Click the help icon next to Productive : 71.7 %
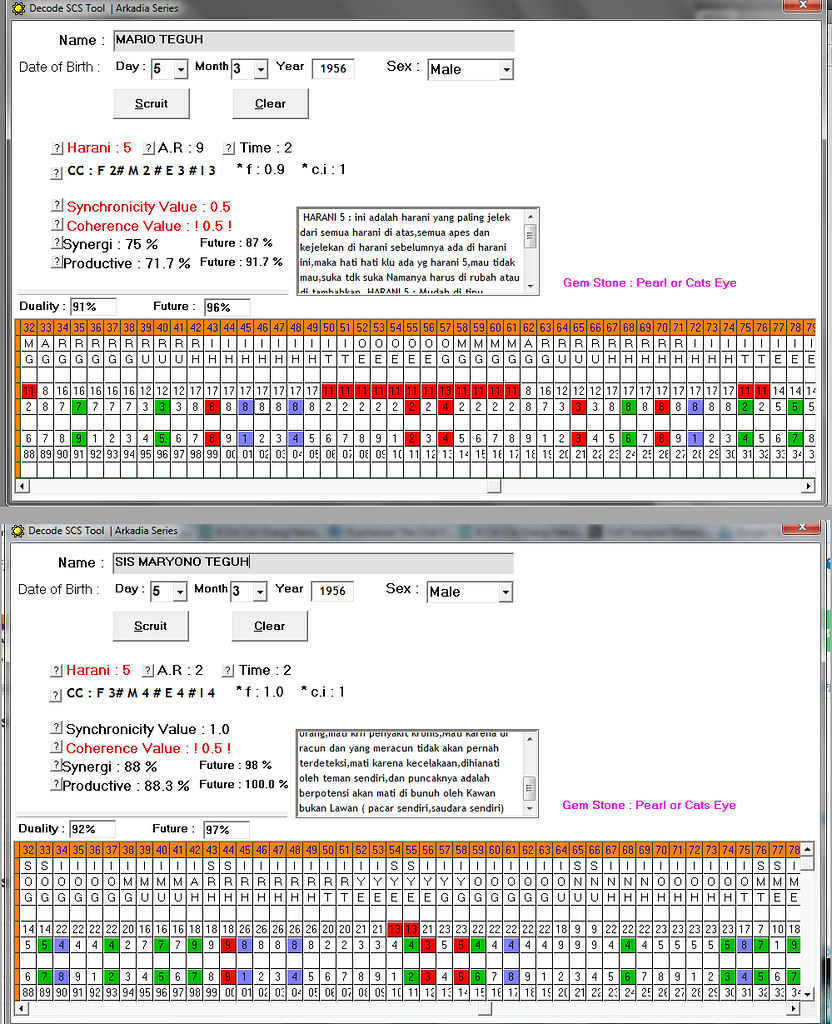Screen dimensions: 832x1024 click(56, 263)
